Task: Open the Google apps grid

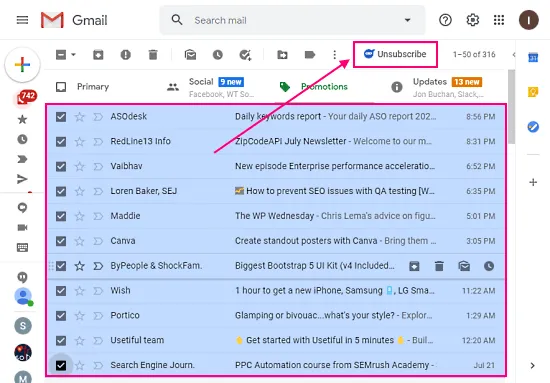Action: (499, 20)
